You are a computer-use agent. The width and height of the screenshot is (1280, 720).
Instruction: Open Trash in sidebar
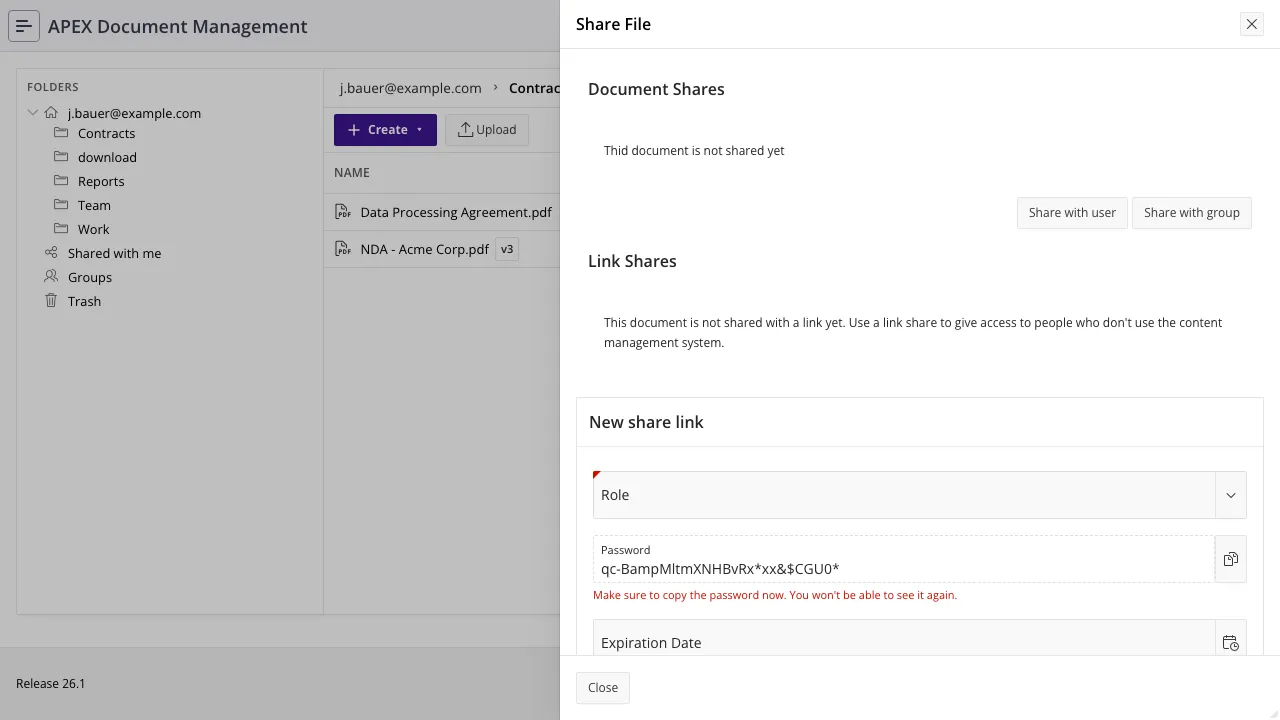[x=84, y=301]
